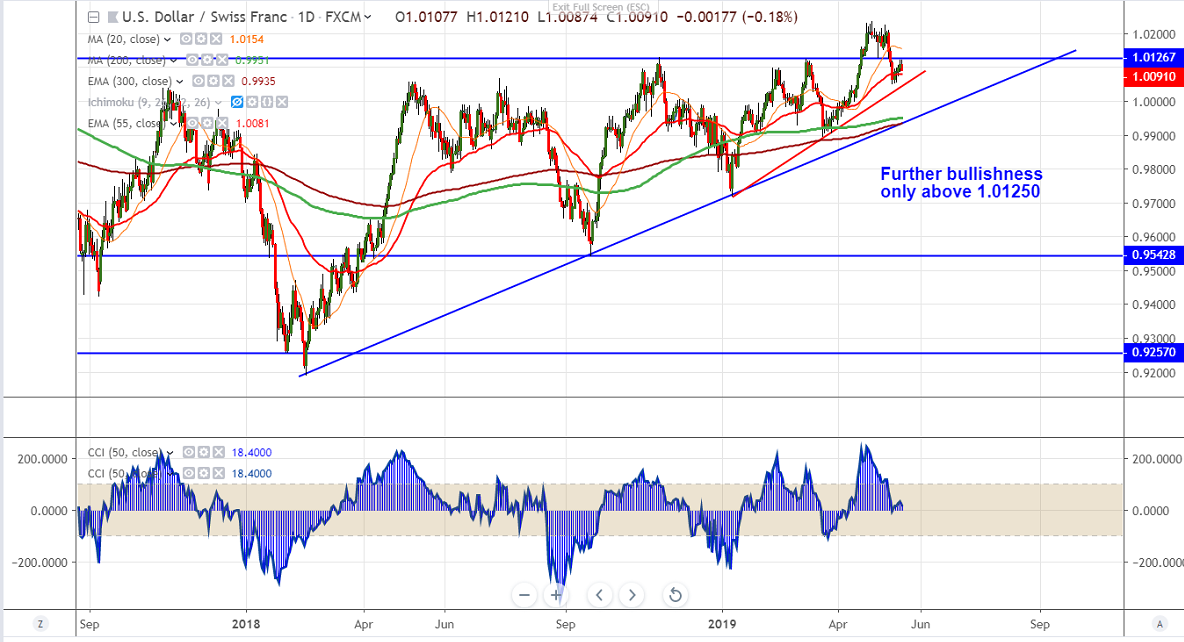Viewport: 1184px width, 642px height.
Task: Remove the lower CCI (50, close) indicator
Action: pos(218,474)
